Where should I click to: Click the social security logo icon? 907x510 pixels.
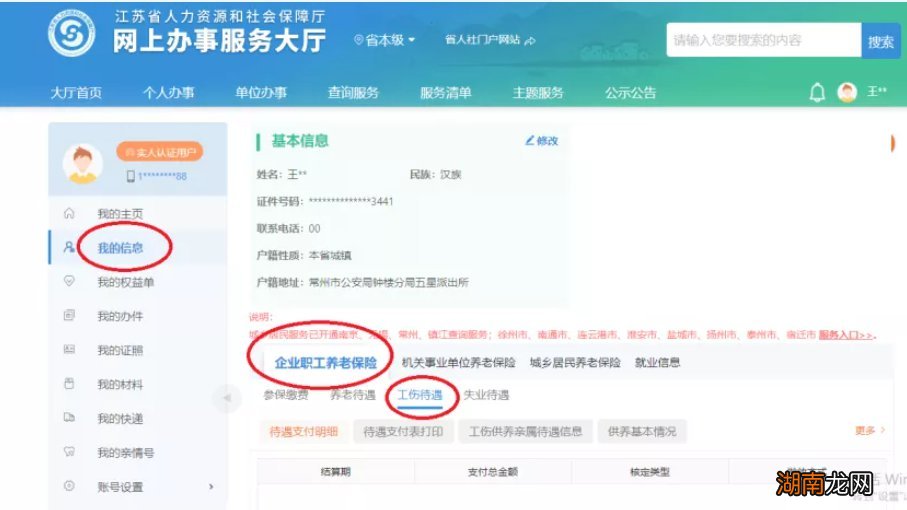pos(71,34)
